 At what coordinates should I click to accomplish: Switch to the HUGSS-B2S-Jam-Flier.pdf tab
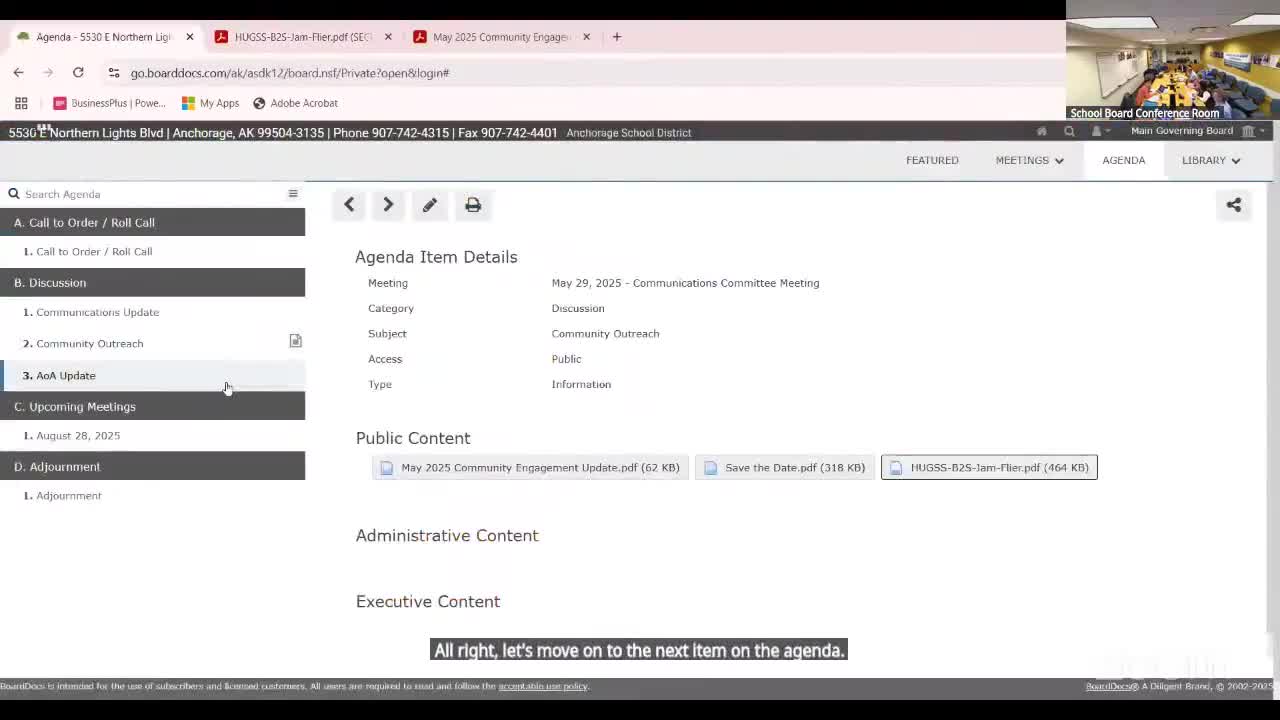click(303, 37)
